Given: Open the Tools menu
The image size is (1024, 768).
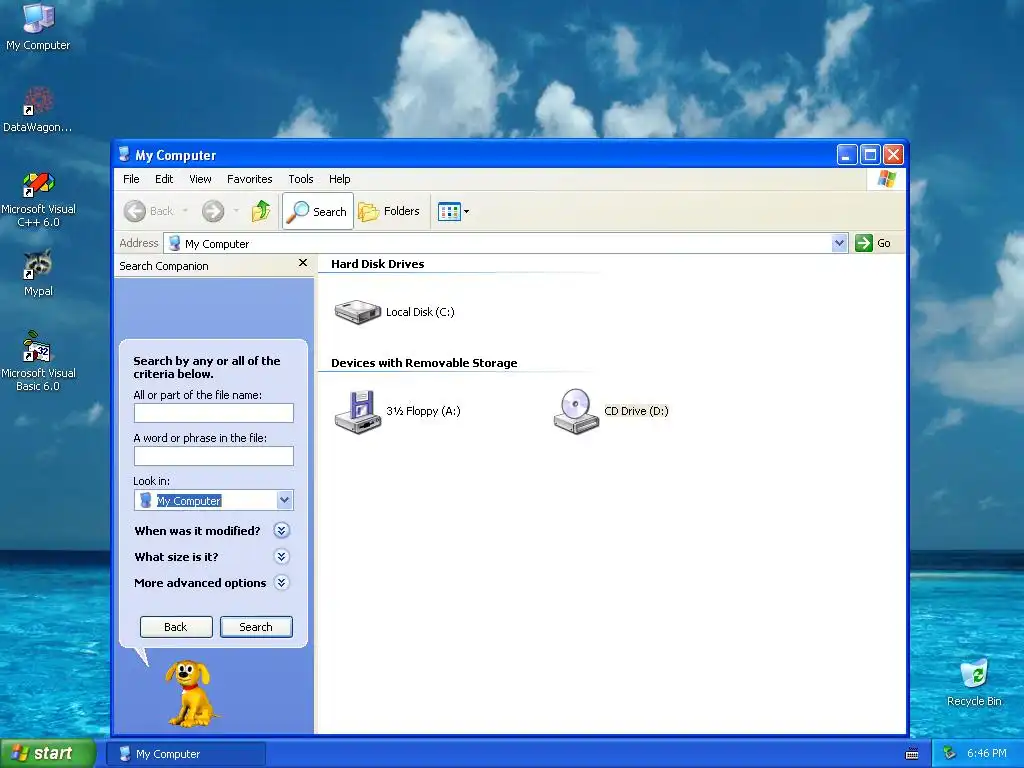Looking at the screenshot, I should tap(300, 179).
